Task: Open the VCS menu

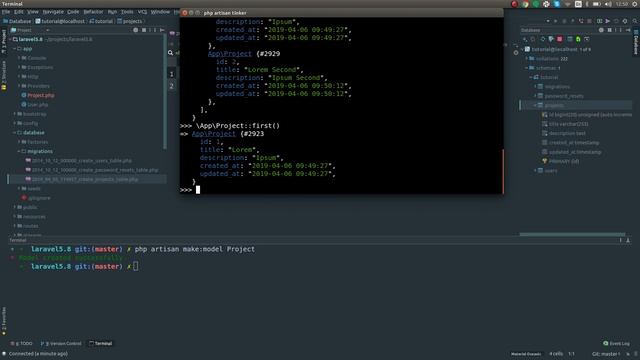Action: (x=142, y=12)
